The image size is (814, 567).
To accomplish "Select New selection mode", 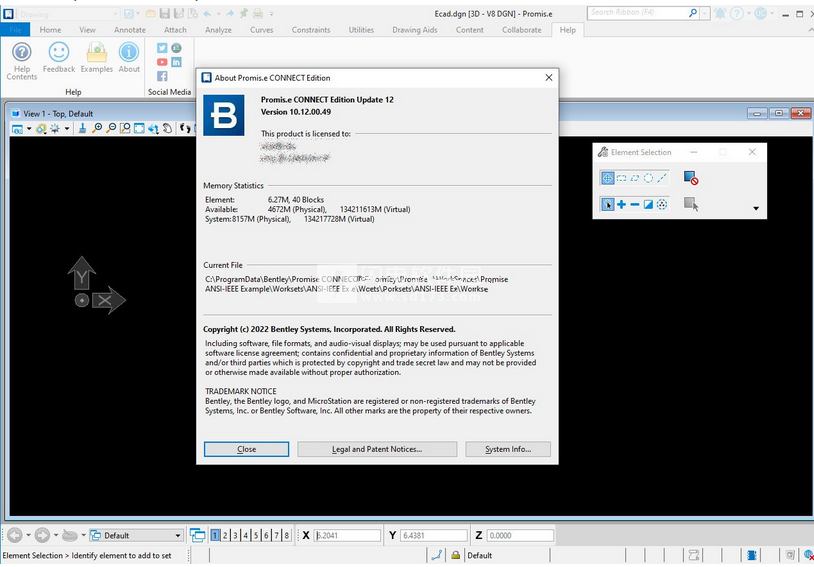I will 607,204.
